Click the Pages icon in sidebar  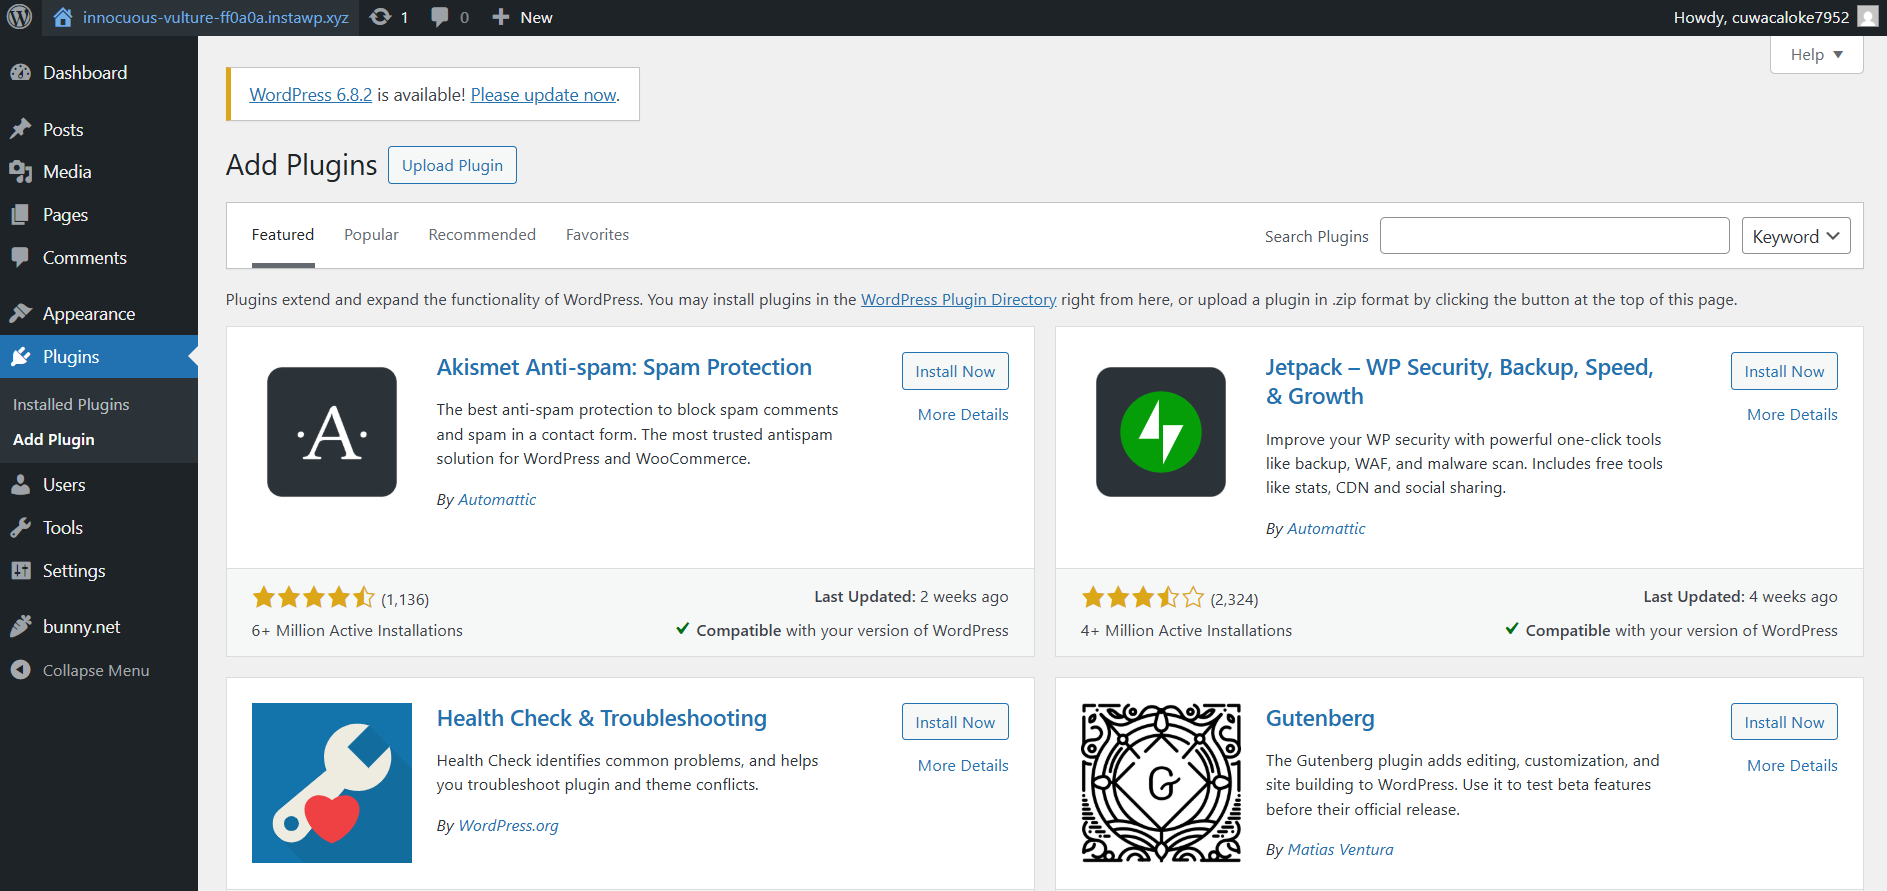[20, 214]
